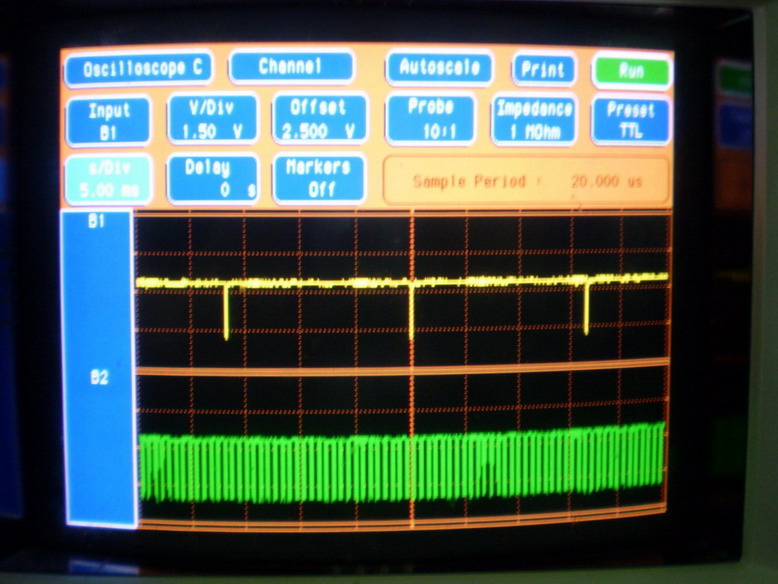Switch the Impedance 1 MOhm setting
The image size is (778, 584).
(x=534, y=120)
